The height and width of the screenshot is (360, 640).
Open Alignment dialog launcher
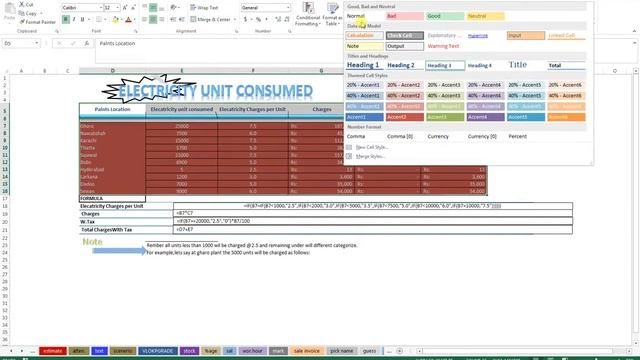pyautogui.click(x=236, y=31)
